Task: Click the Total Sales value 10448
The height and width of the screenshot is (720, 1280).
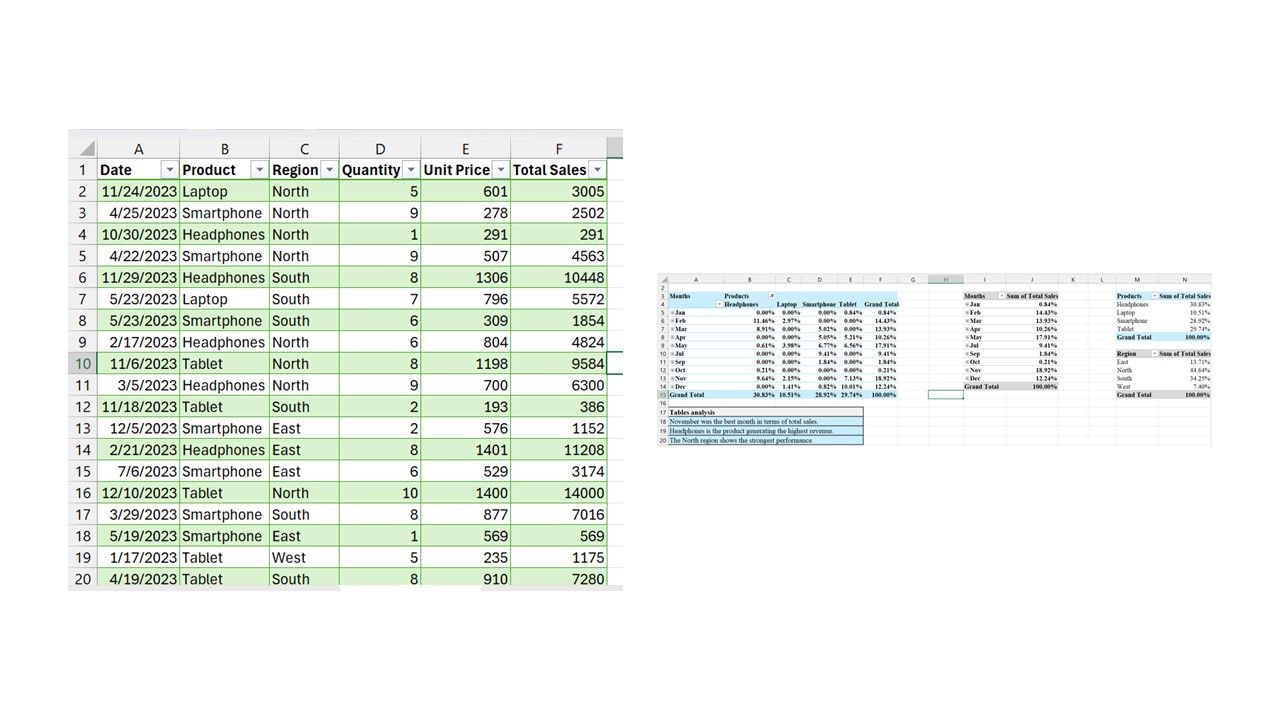Action: point(559,278)
